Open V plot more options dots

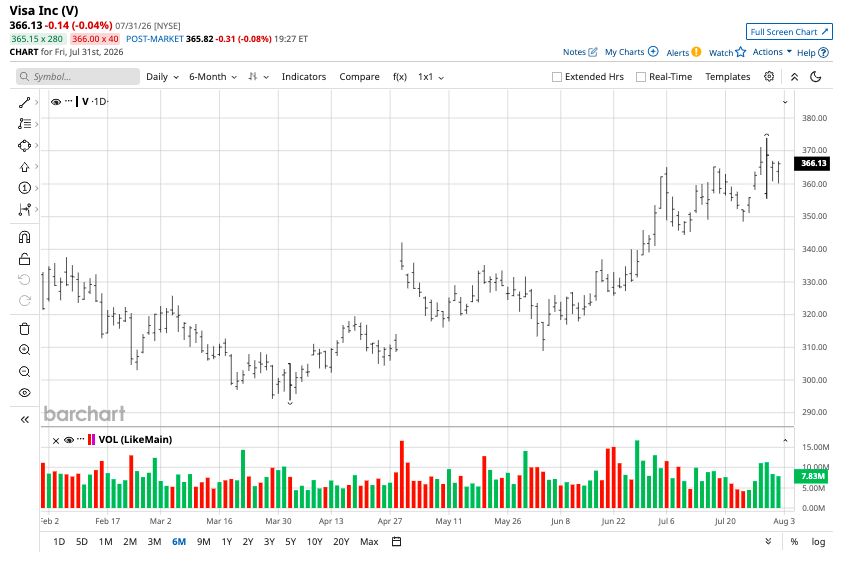(68, 100)
